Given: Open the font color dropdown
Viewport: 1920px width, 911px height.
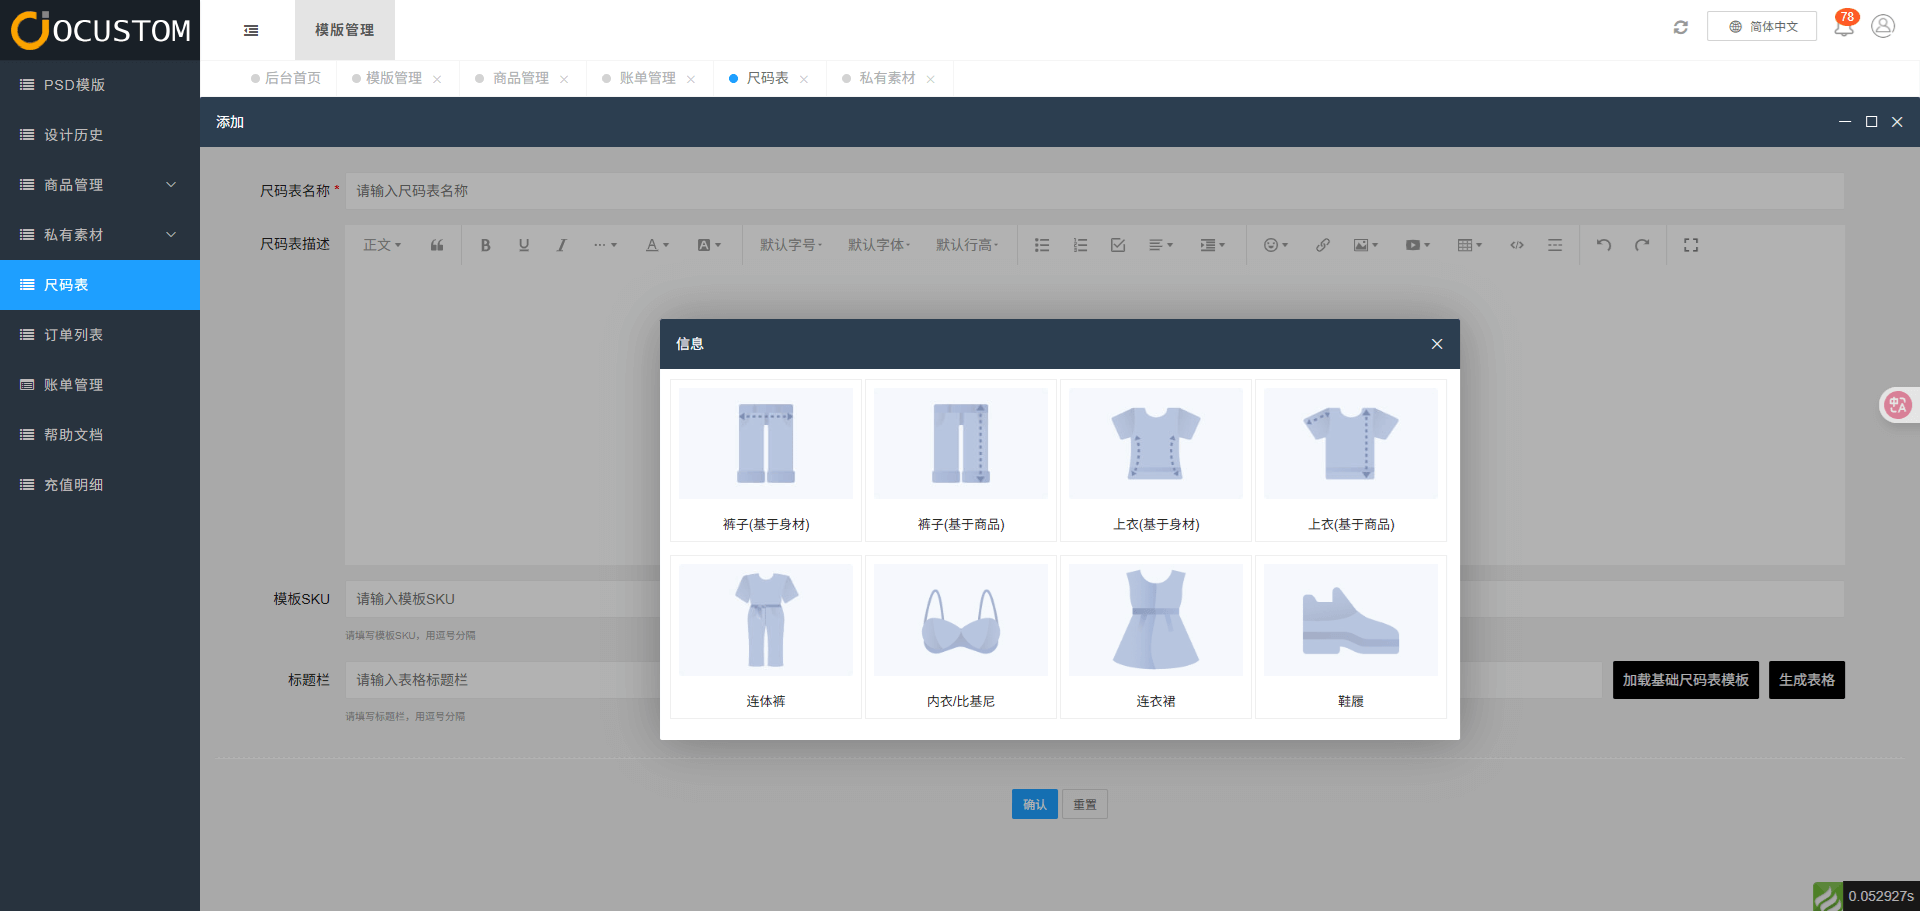Looking at the screenshot, I should point(656,245).
